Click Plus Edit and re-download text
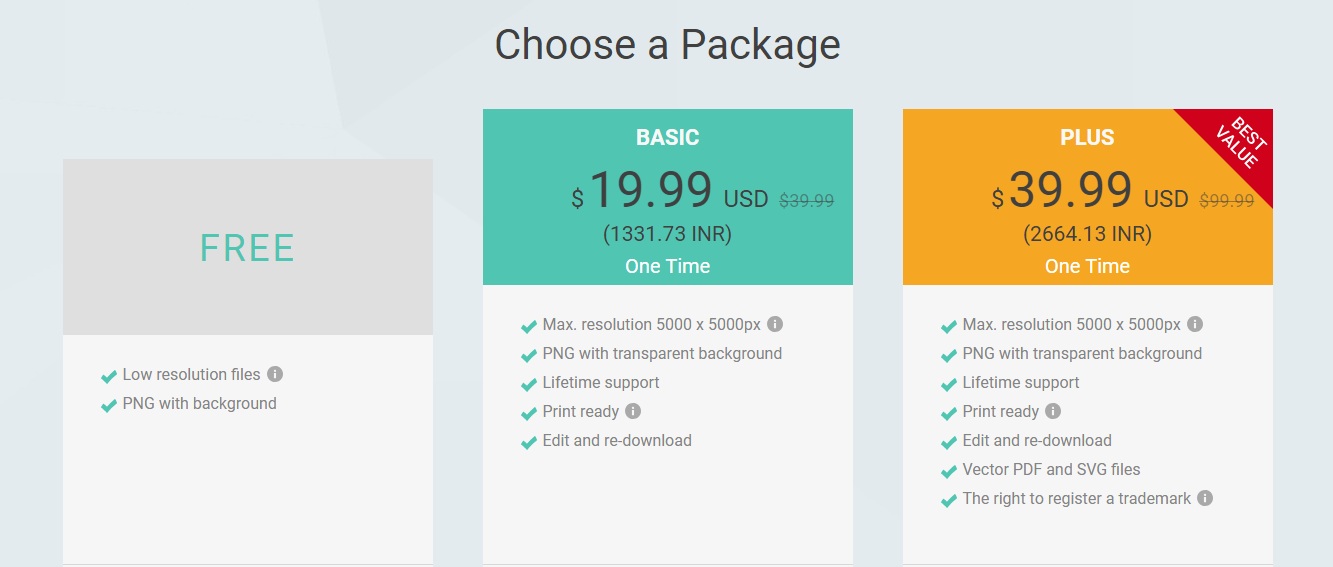This screenshot has height=567, width=1333. (x=1037, y=440)
